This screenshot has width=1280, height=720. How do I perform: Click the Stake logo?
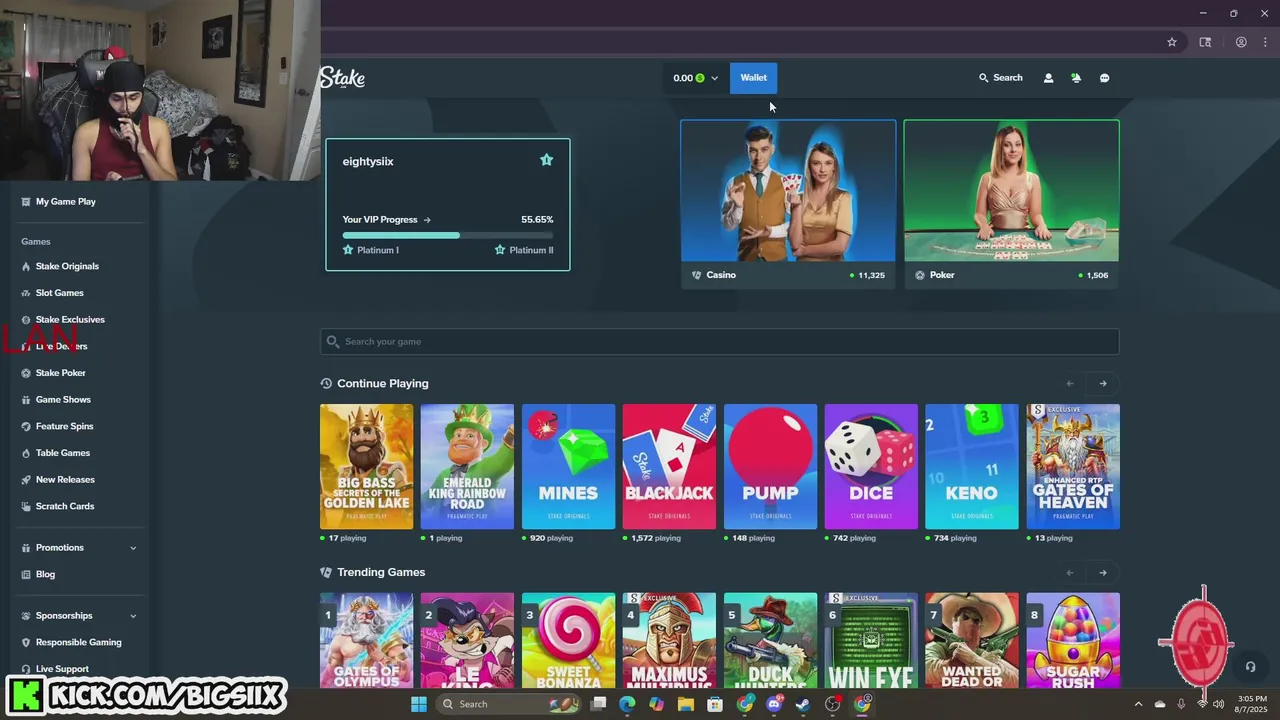click(342, 78)
